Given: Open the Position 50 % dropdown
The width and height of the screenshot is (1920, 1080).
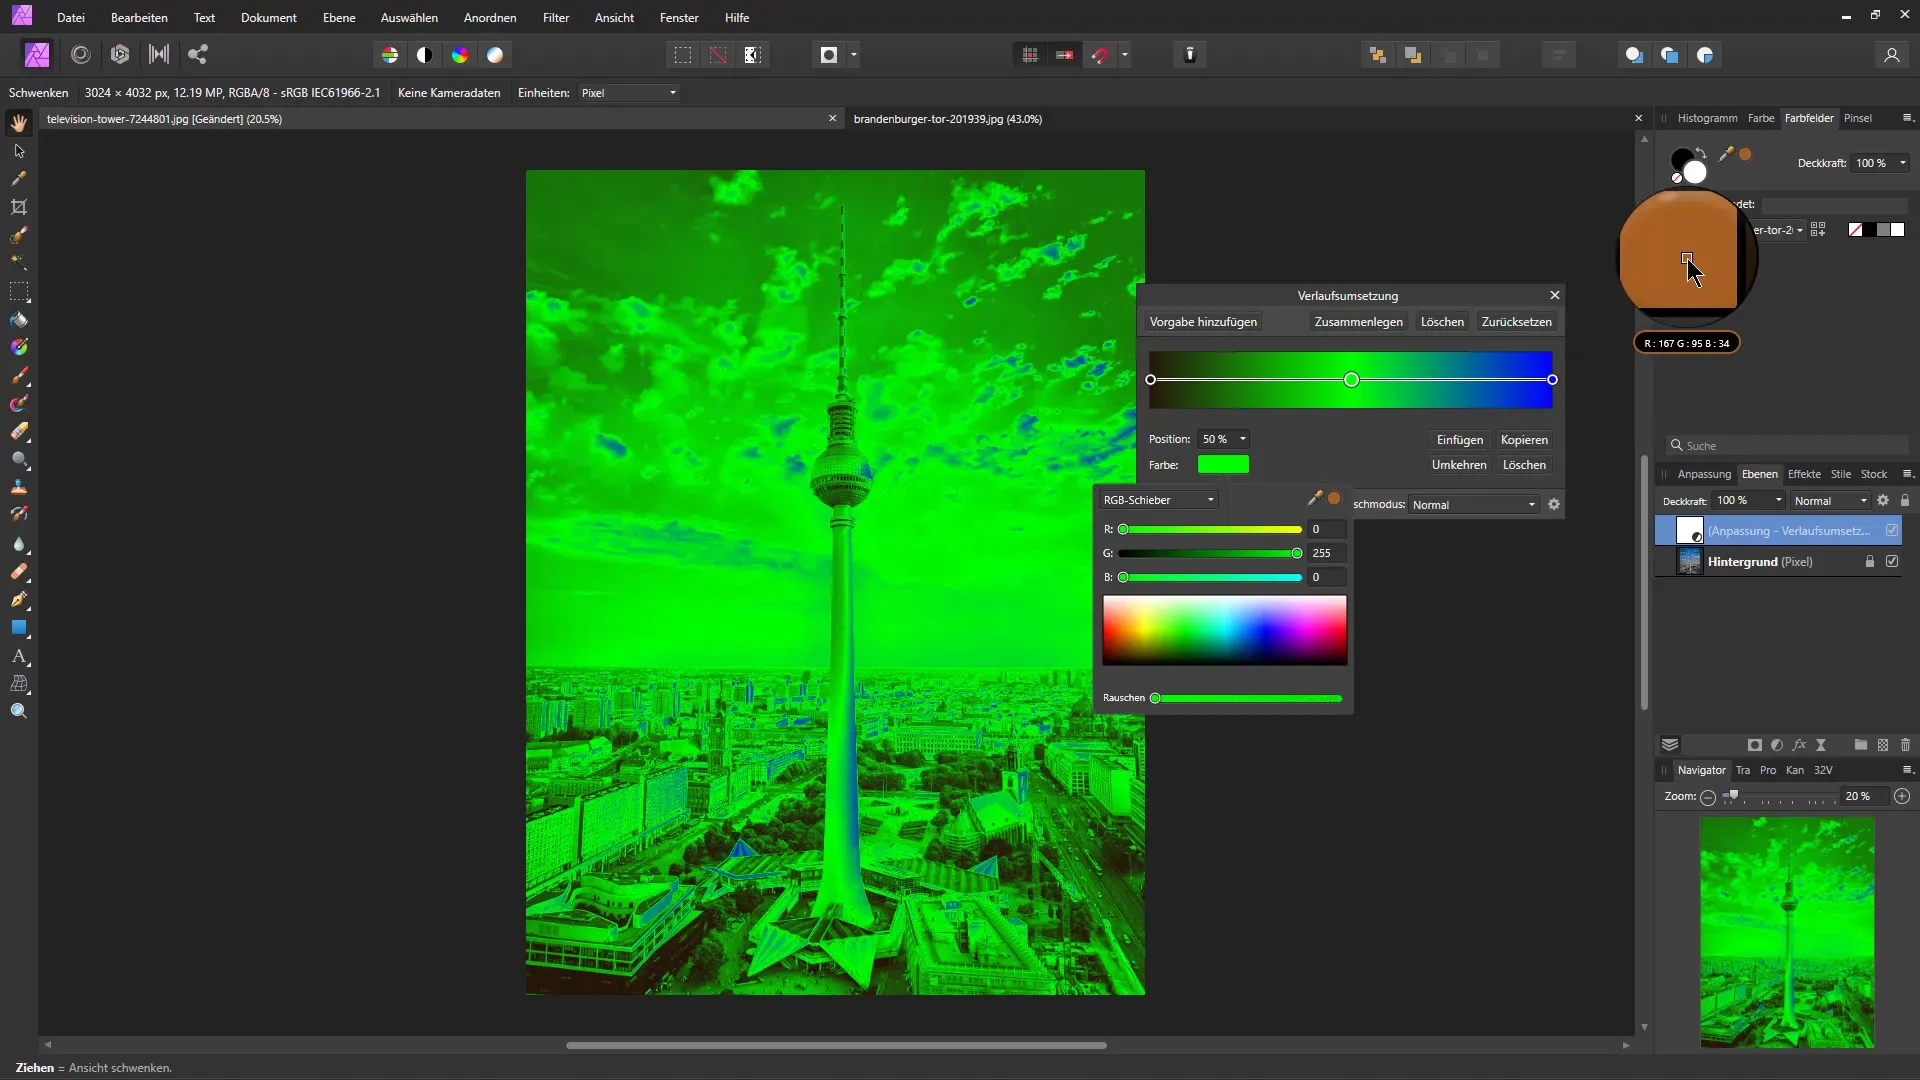Looking at the screenshot, I should point(1223,439).
